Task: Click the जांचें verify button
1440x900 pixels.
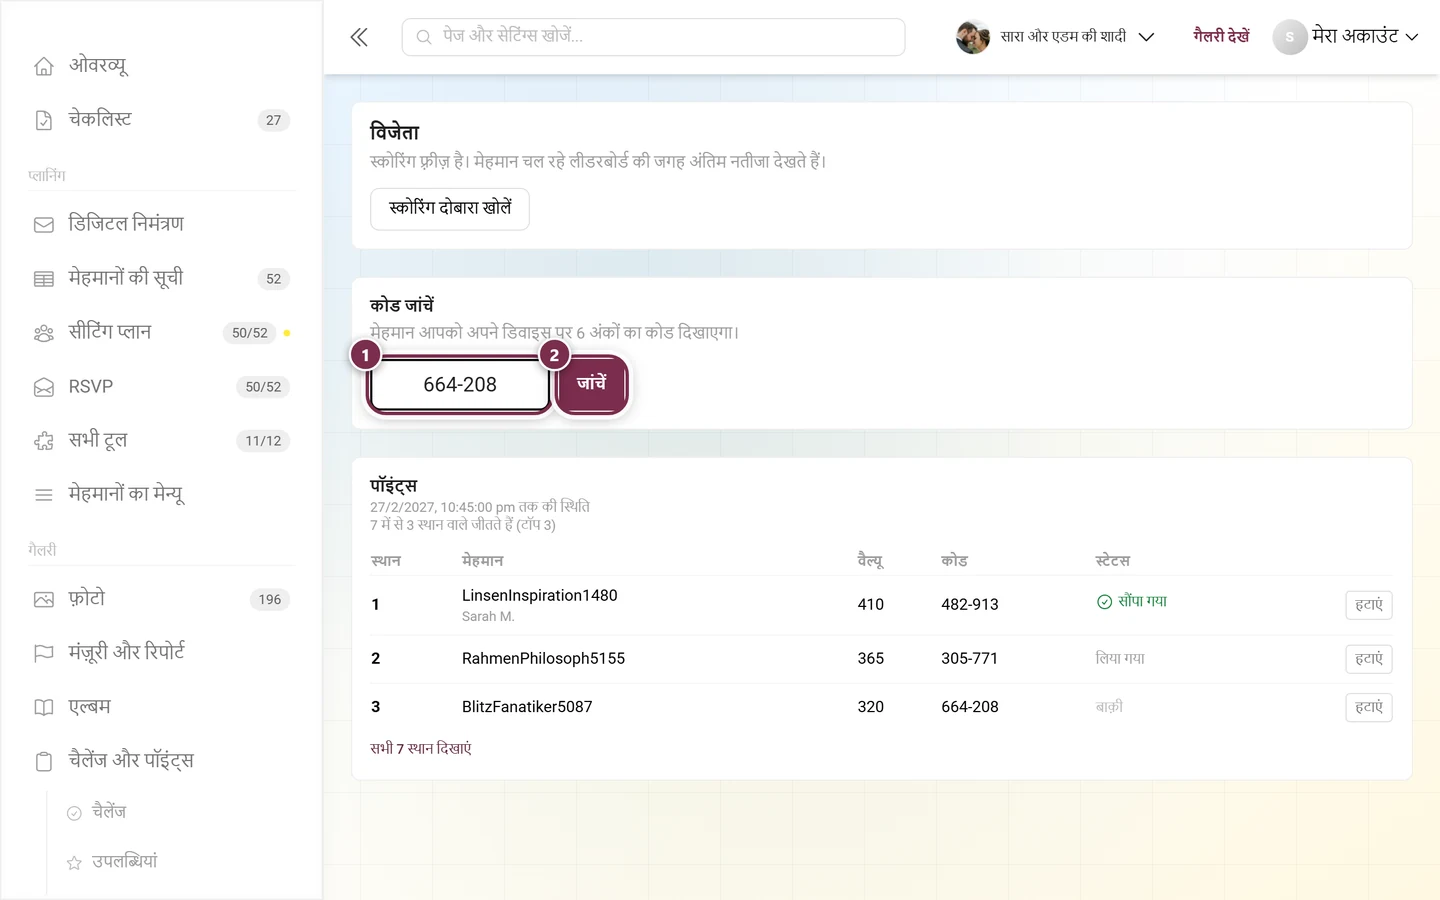Action: point(591,384)
